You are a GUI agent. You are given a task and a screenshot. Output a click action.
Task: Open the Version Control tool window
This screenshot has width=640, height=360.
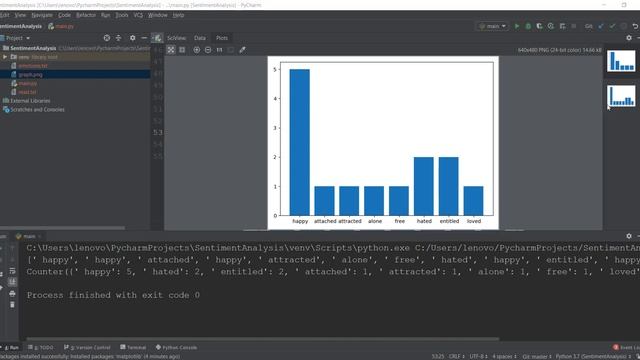(x=87, y=347)
